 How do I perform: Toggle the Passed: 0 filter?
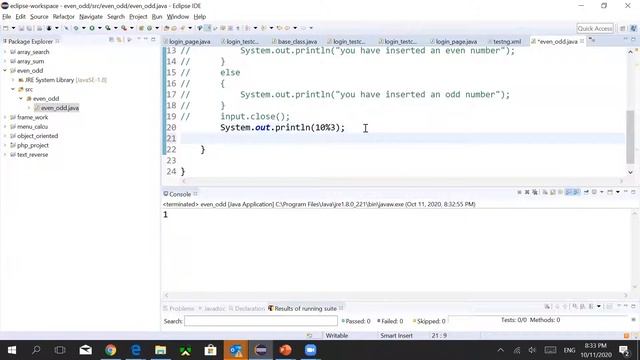356,321
